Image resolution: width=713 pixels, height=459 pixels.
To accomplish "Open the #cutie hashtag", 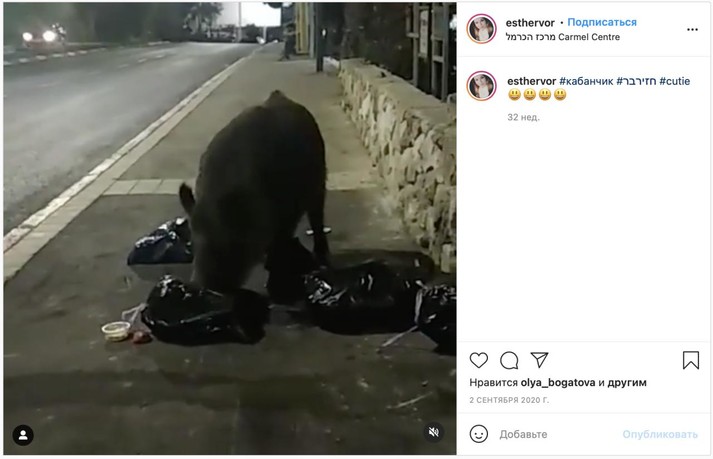I will 674,81.
